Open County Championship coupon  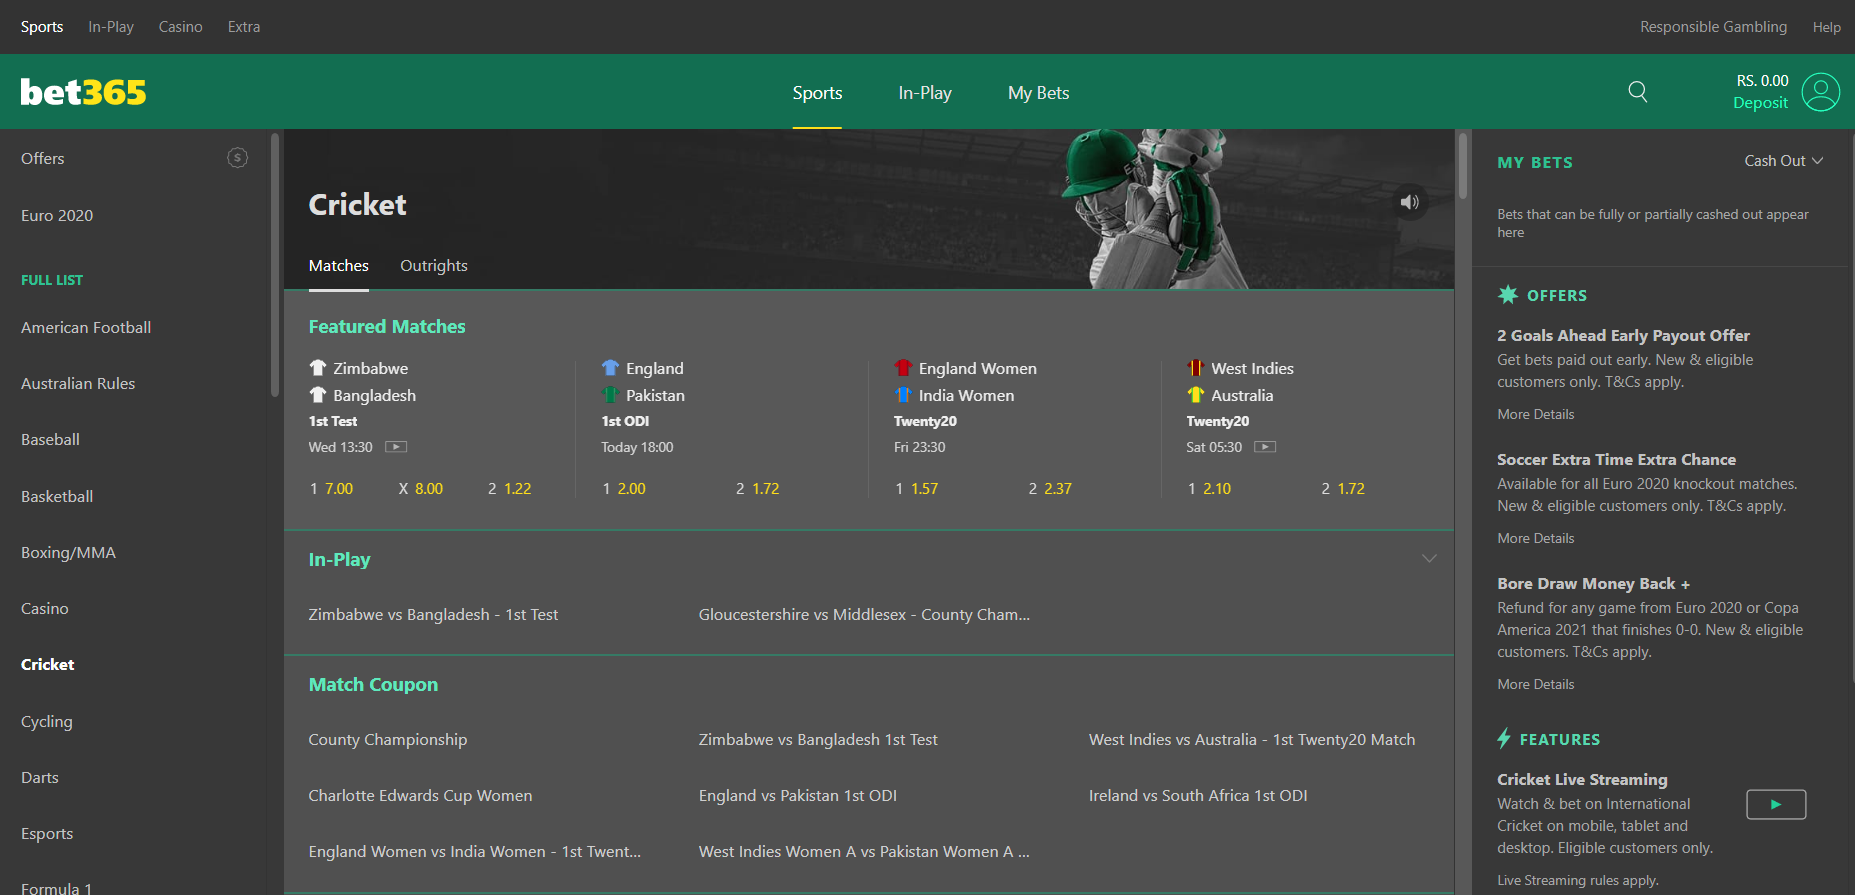[x=388, y=740]
